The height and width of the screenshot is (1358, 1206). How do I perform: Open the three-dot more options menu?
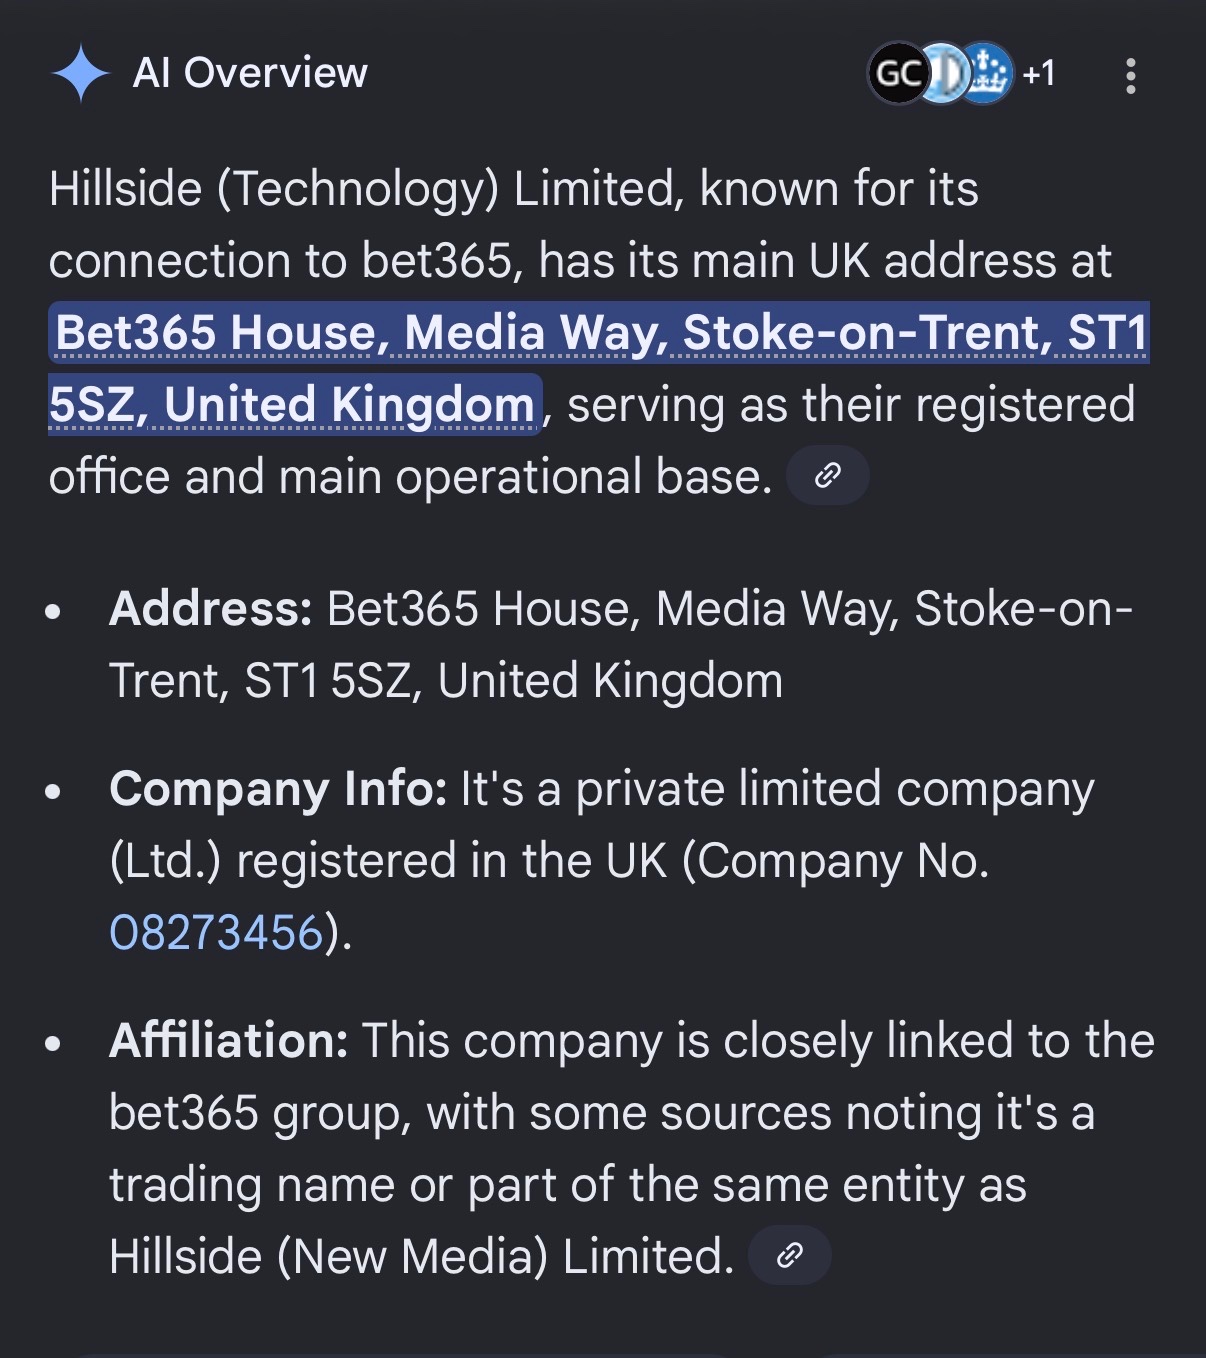pos(1131,76)
